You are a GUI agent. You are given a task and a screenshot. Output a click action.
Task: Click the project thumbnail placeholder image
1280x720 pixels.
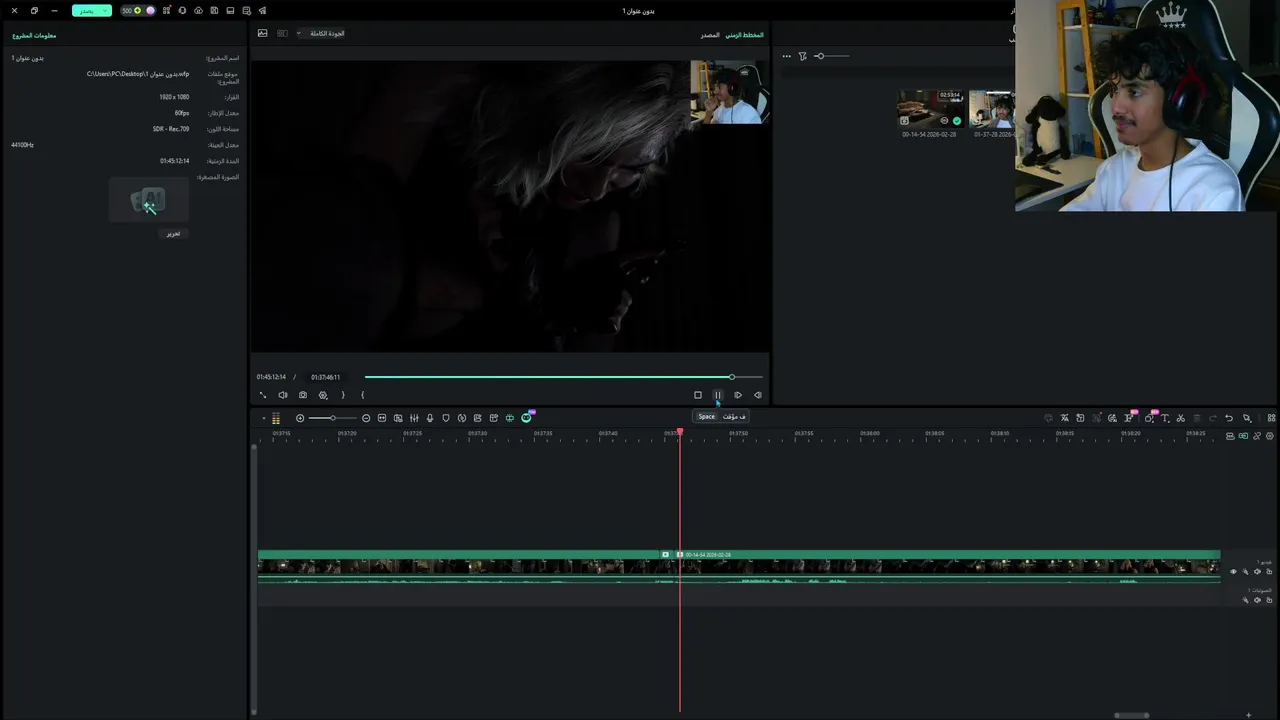point(148,200)
